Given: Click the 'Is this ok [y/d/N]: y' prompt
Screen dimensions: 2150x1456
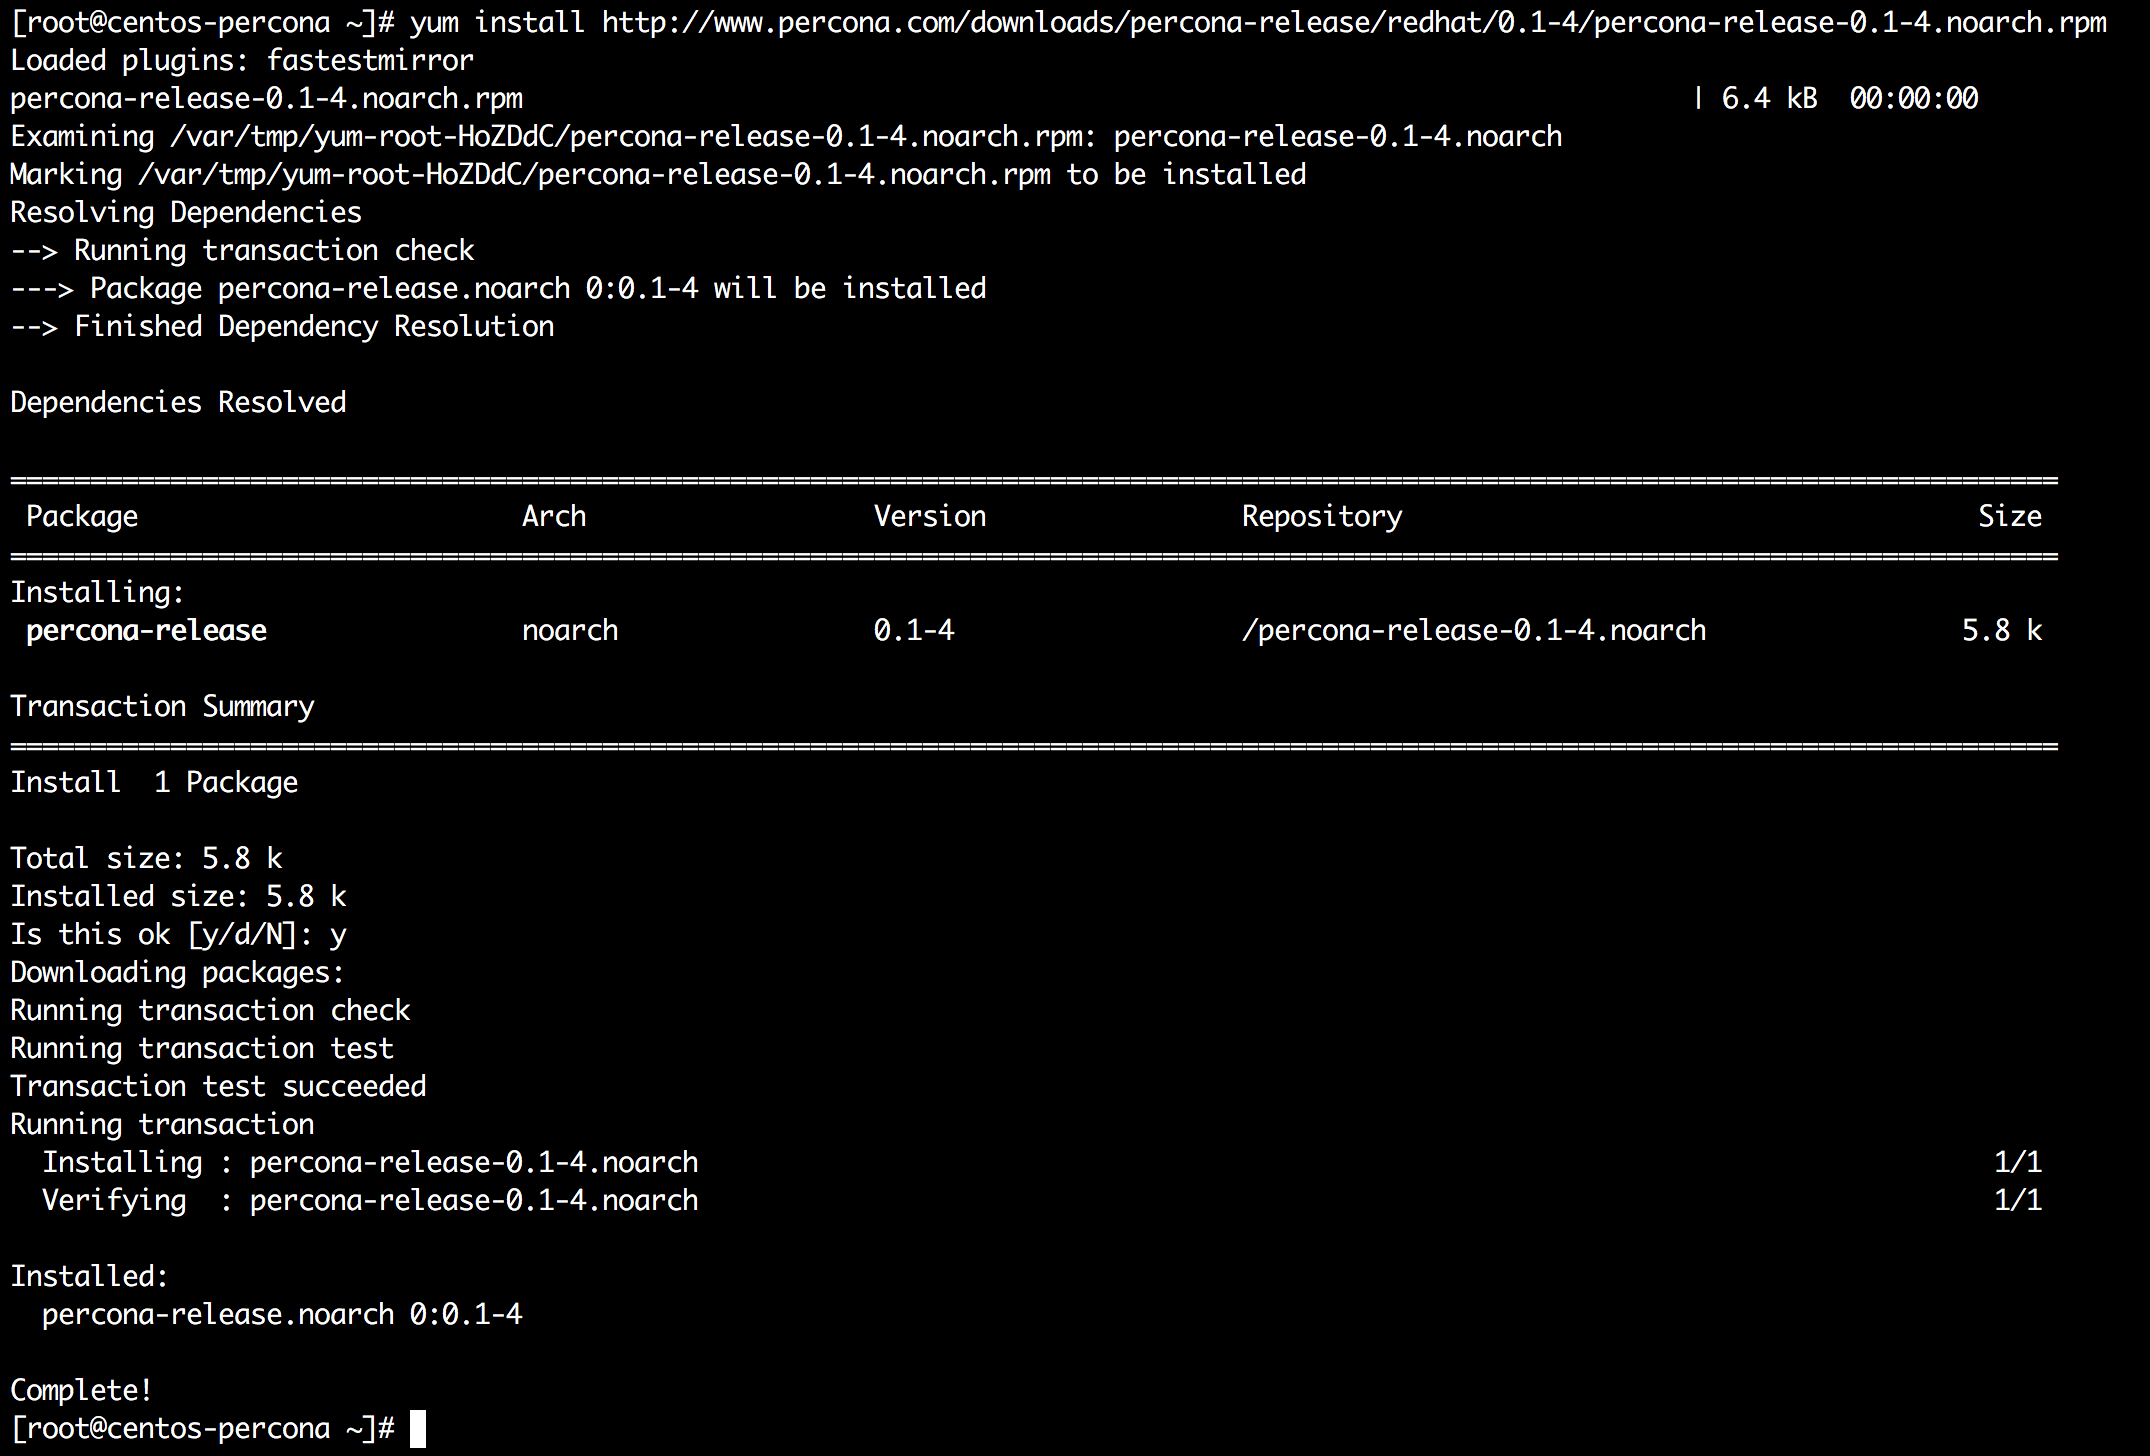Looking at the screenshot, I should tap(178, 934).
